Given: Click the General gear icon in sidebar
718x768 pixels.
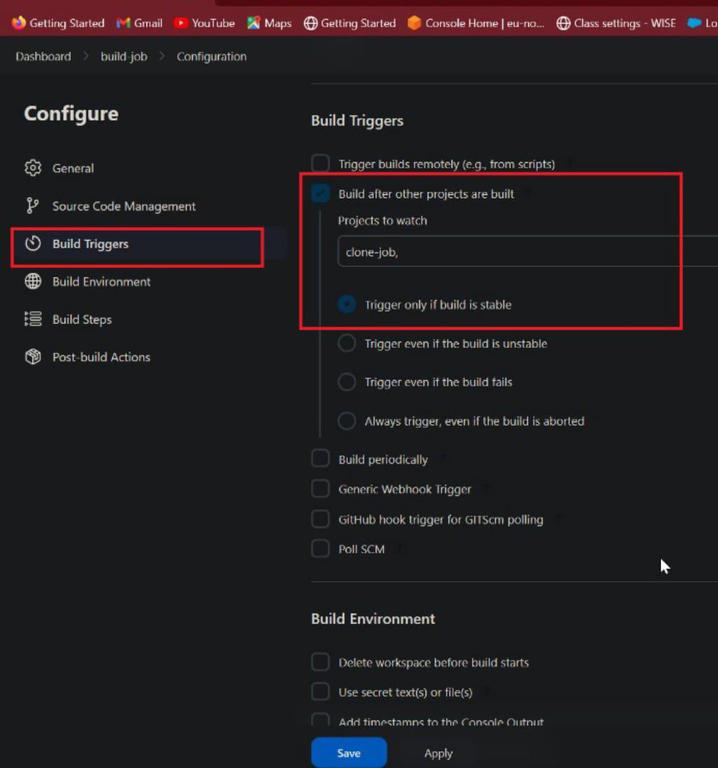Looking at the screenshot, I should click(x=33, y=168).
